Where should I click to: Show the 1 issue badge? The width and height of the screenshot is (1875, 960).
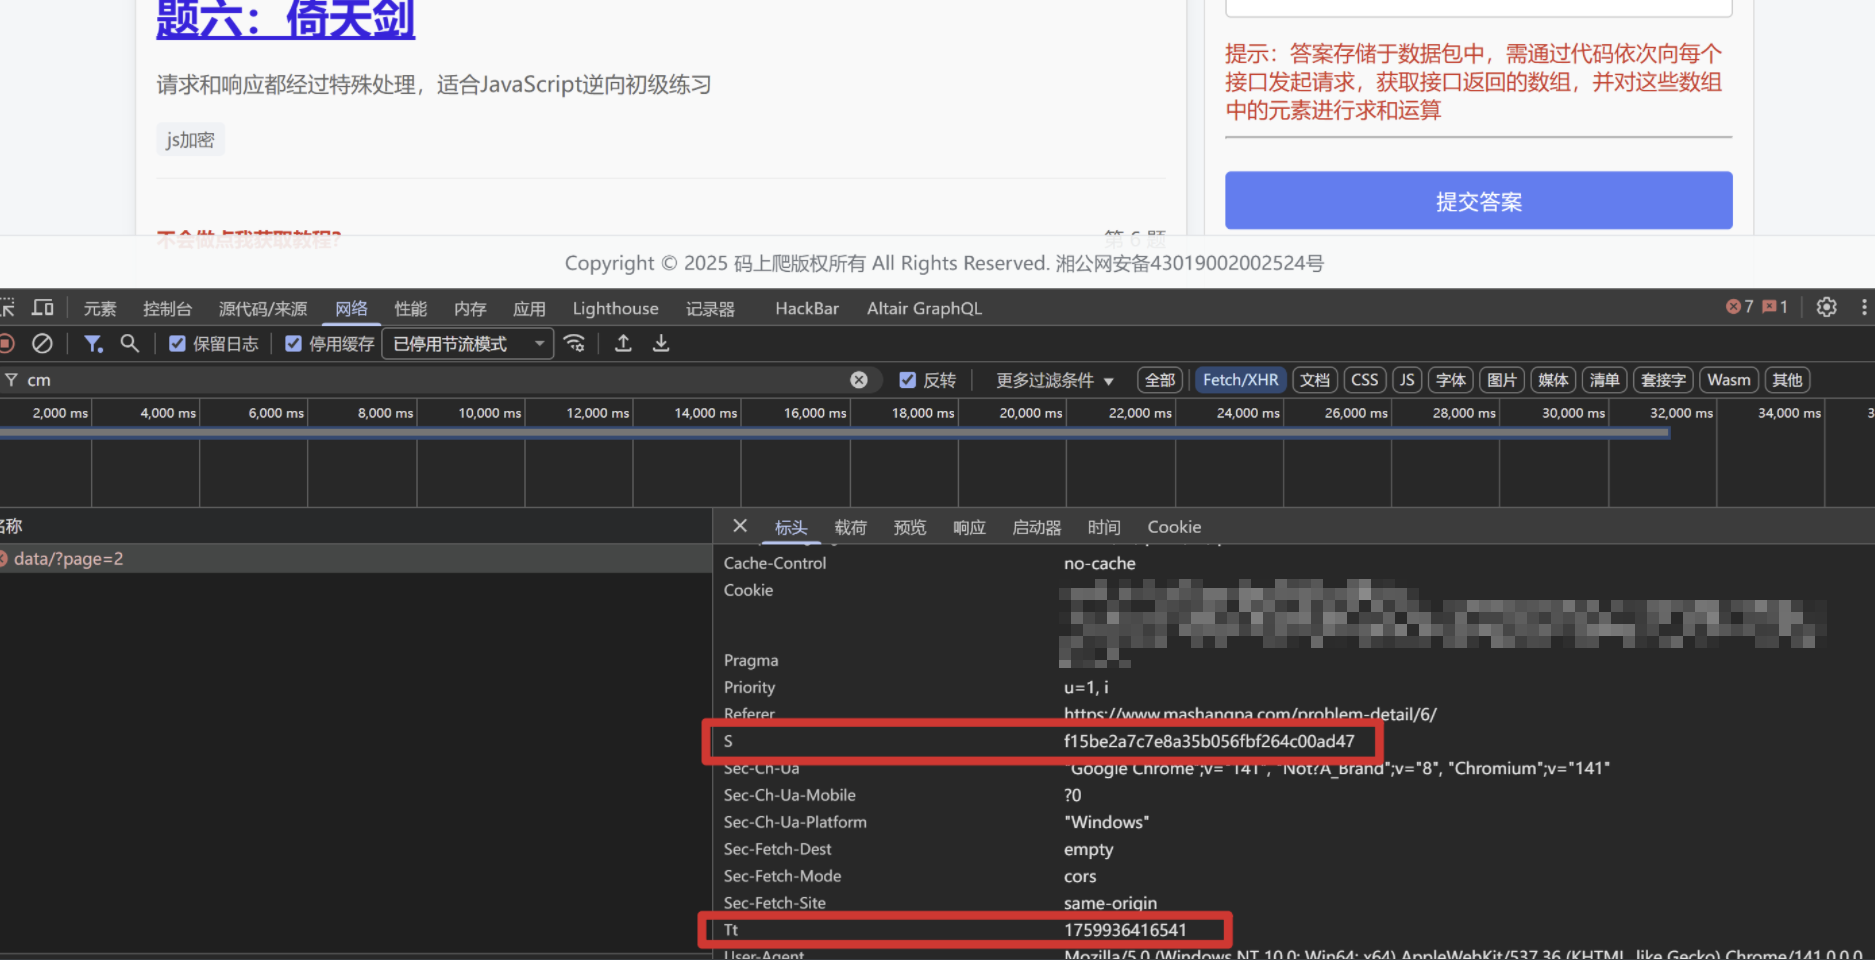1775,307
